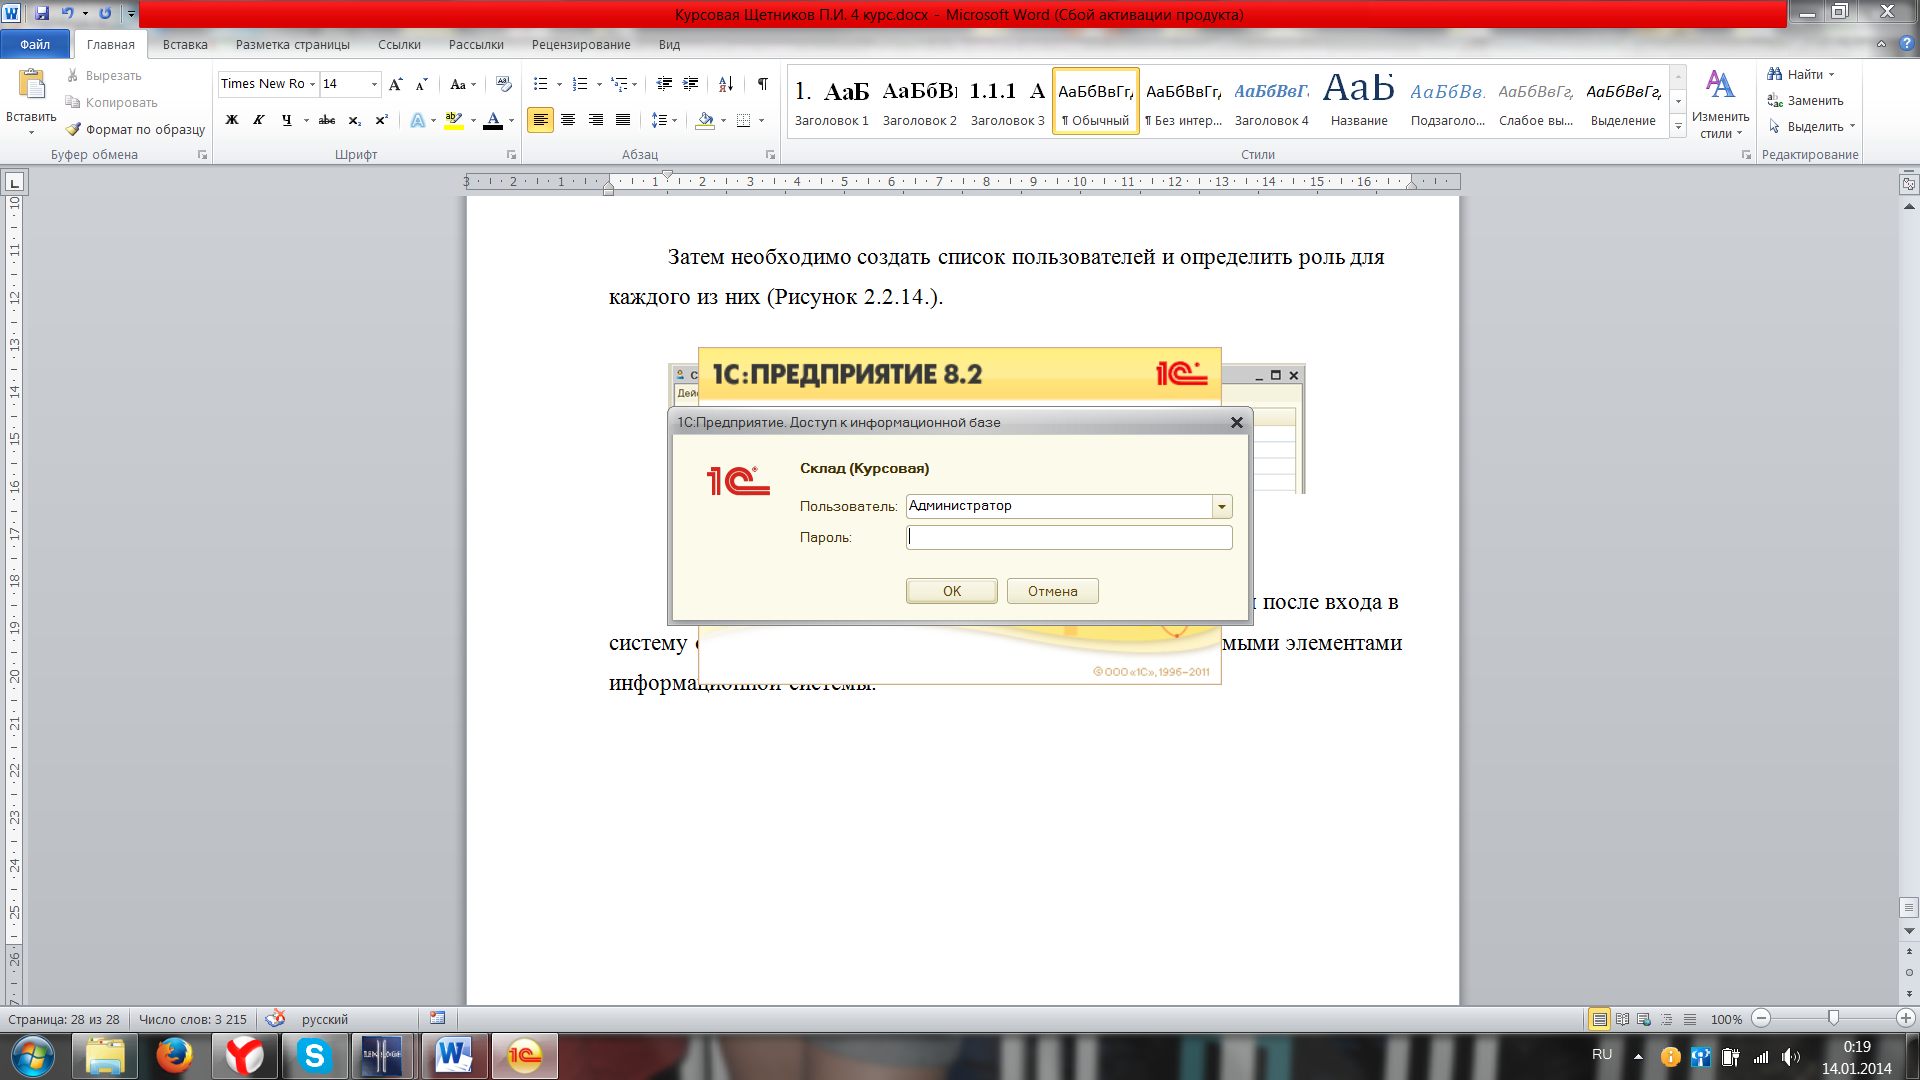Expand the user name dropdown in dialog
This screenshot has height=1080, width=1920.
click(x=1221, y=507)
